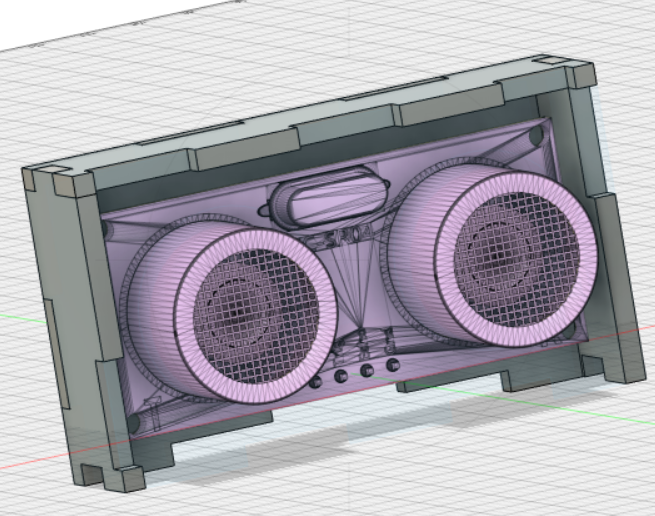Screen dimensions: 655x516
Task: Select the right ultrasonic transducer mesh grille
Action: point(516,259)
